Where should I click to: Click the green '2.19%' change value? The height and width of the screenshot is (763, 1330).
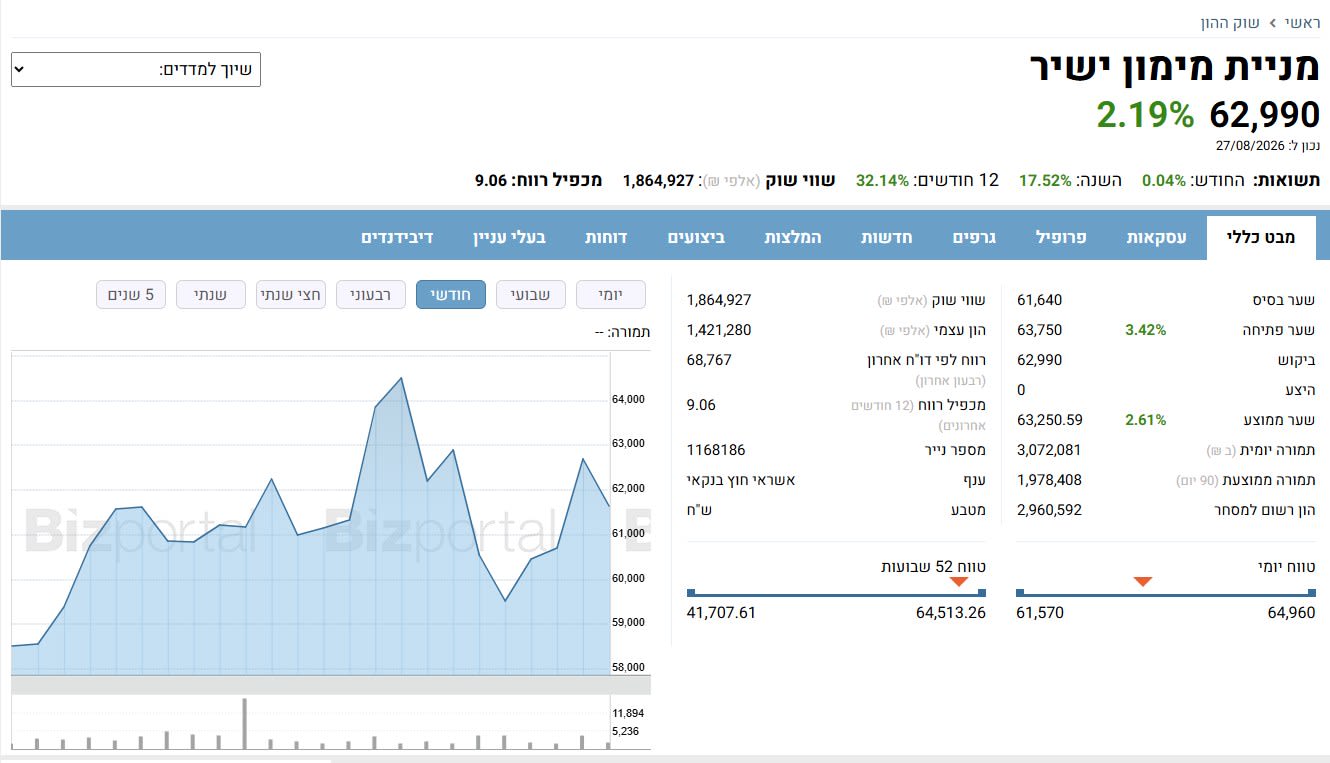(x=1146, y=115)
